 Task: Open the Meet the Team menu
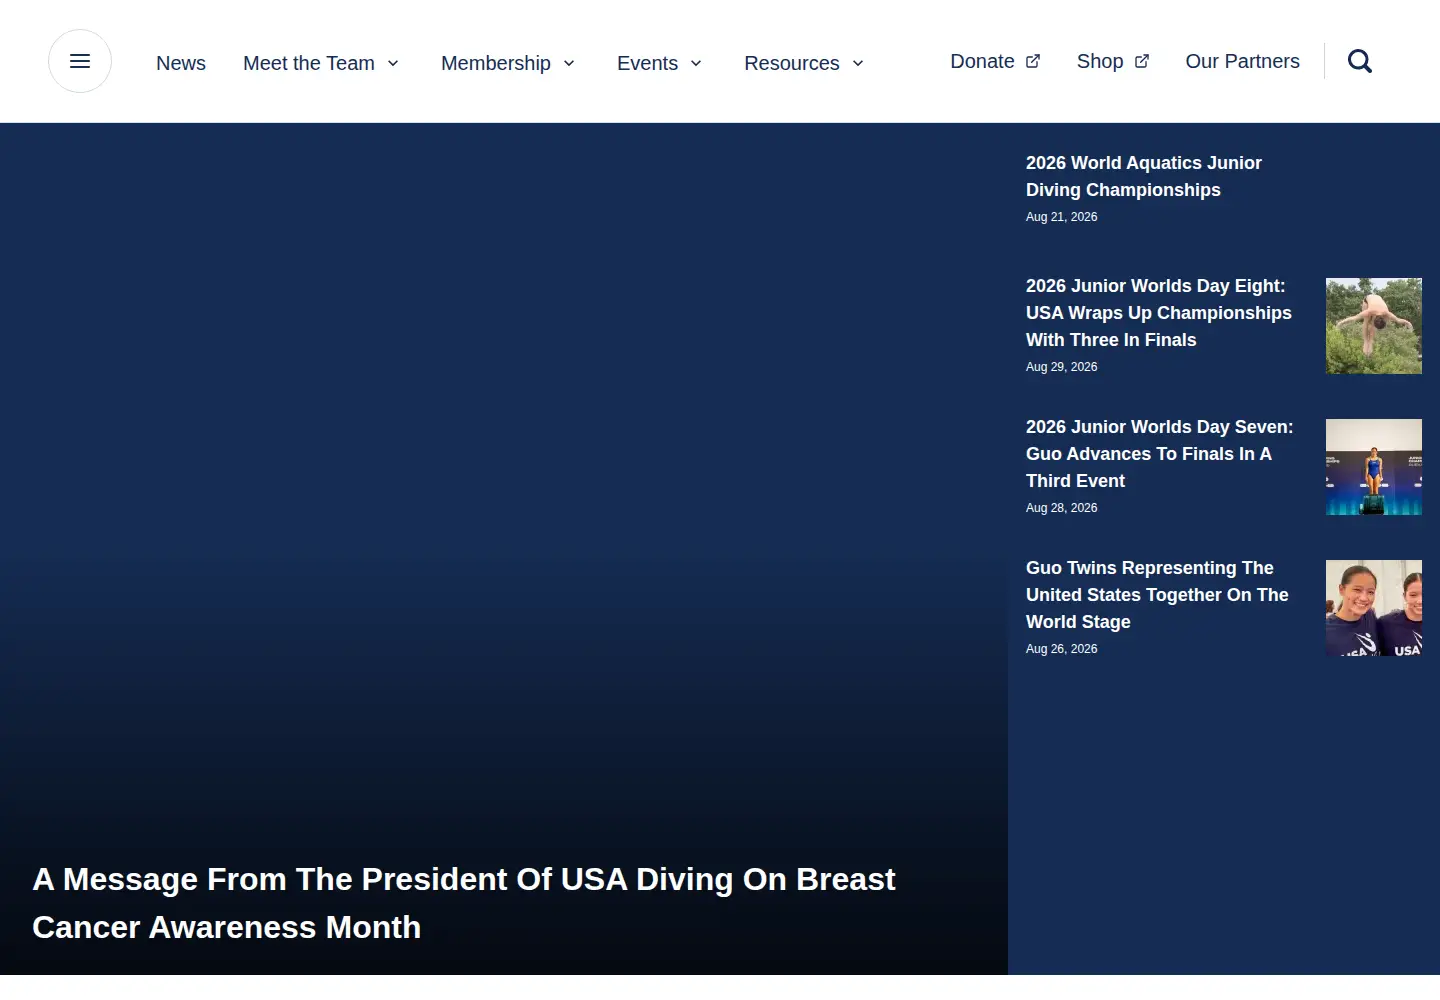309,63
